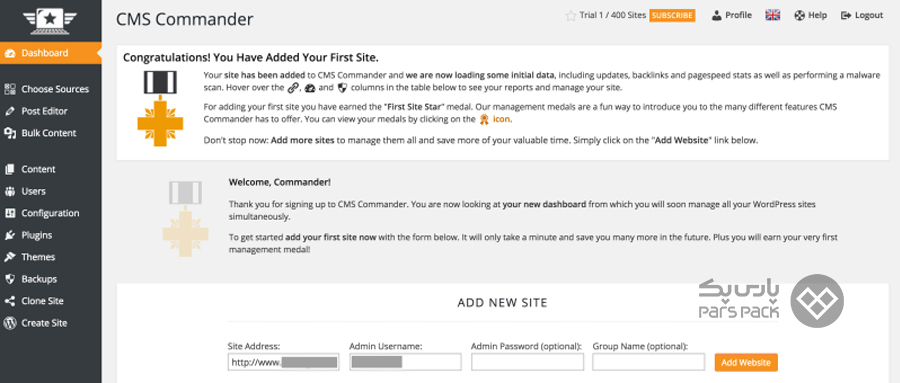Click the Create Site WordPress icon
This screenshot has width=900, height=383.
[x=10, y=323]
